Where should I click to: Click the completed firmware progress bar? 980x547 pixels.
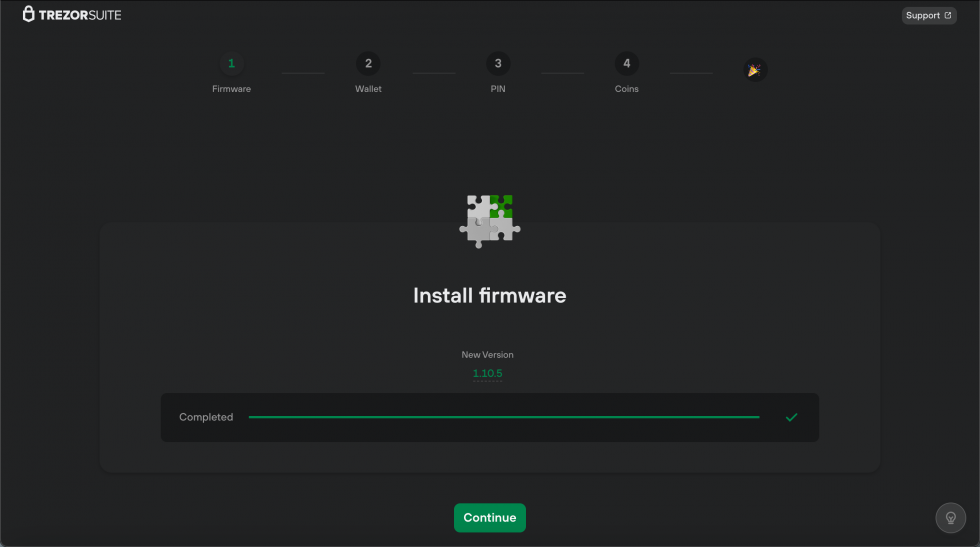point(504,417)
